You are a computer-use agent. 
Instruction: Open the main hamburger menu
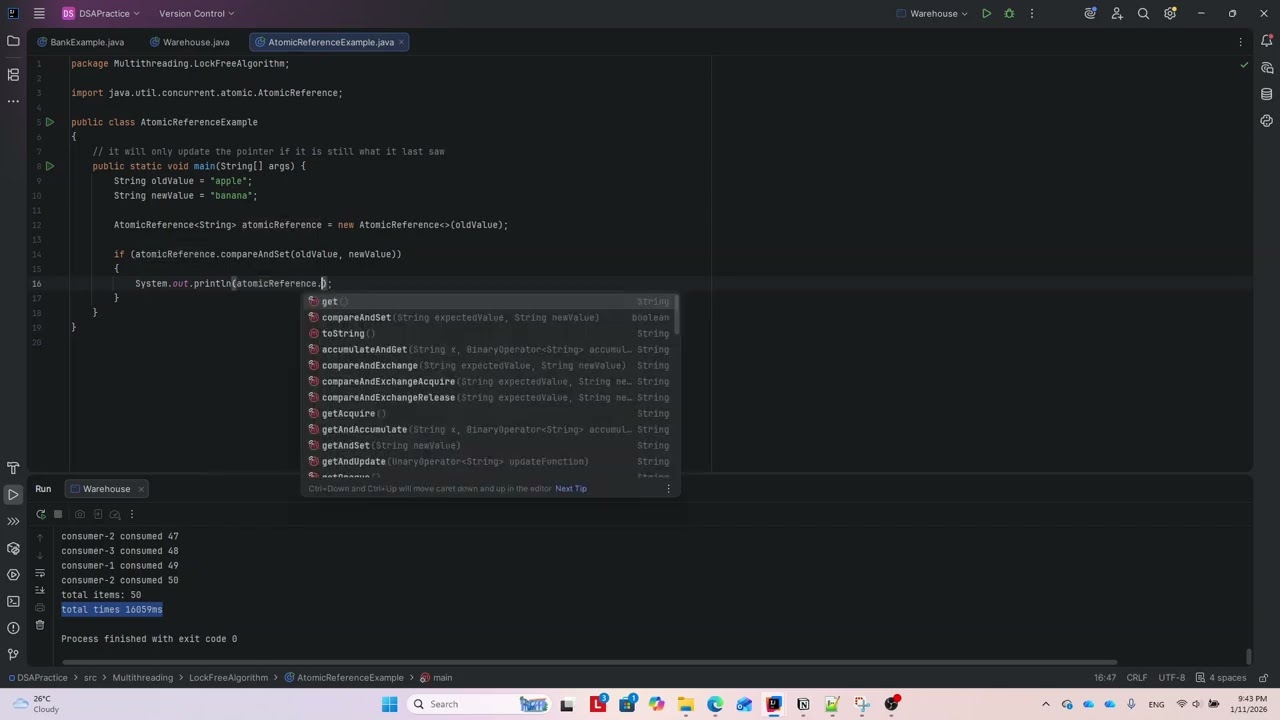(38, 14)
